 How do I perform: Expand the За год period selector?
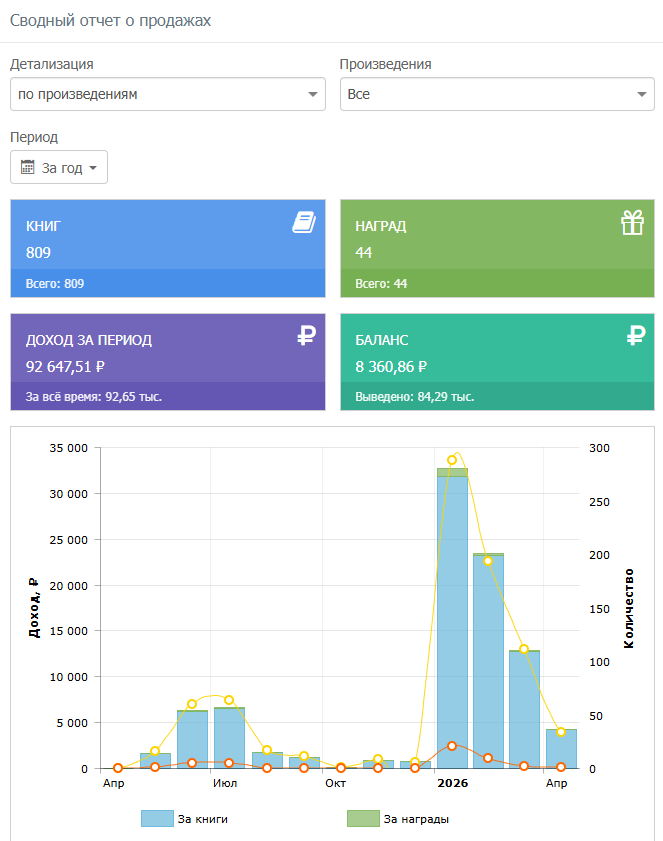(59, 167)
